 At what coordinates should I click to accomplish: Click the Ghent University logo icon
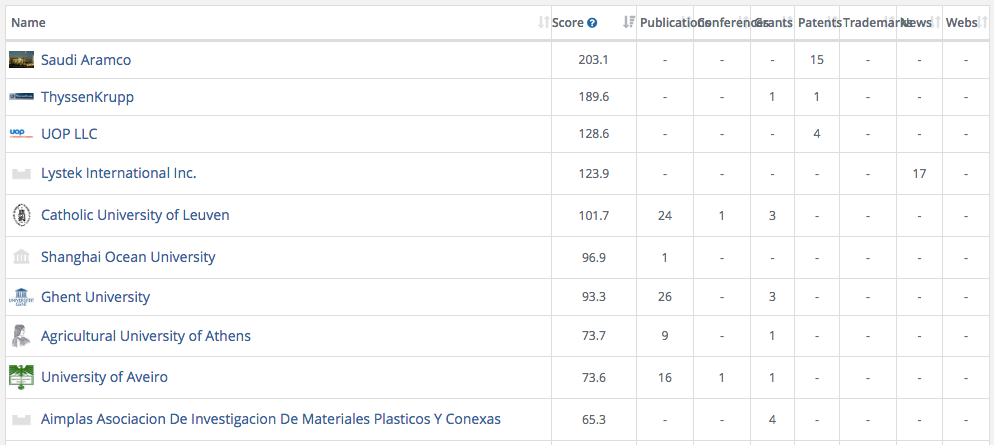point(22,297)
